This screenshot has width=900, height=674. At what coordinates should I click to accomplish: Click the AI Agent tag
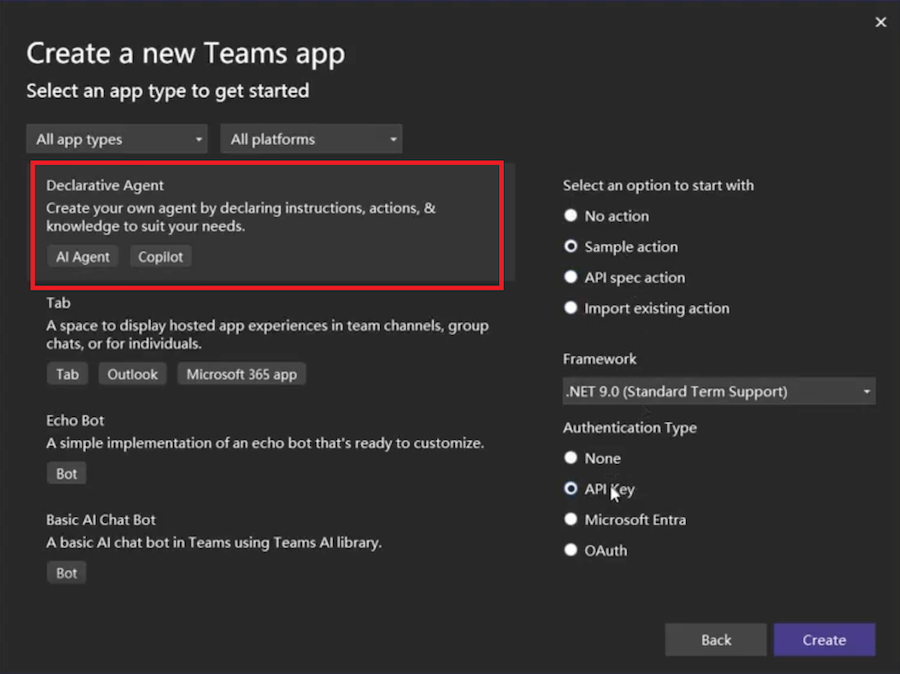tap(83, 257)
